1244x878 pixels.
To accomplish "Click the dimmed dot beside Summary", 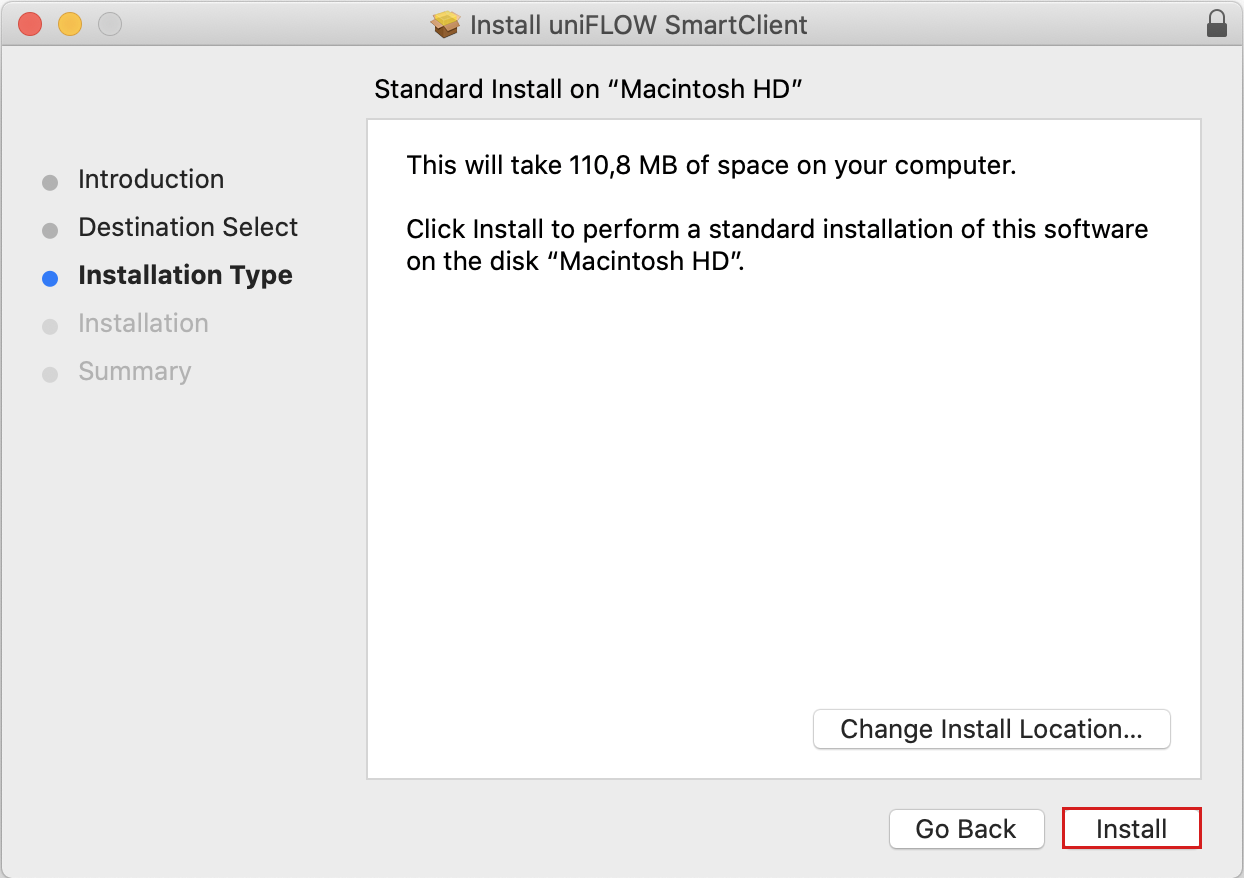I will pos(49,373).
